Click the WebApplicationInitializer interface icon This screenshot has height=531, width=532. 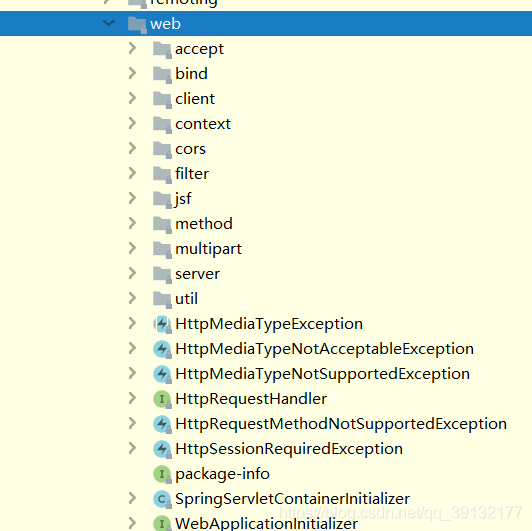162,524
